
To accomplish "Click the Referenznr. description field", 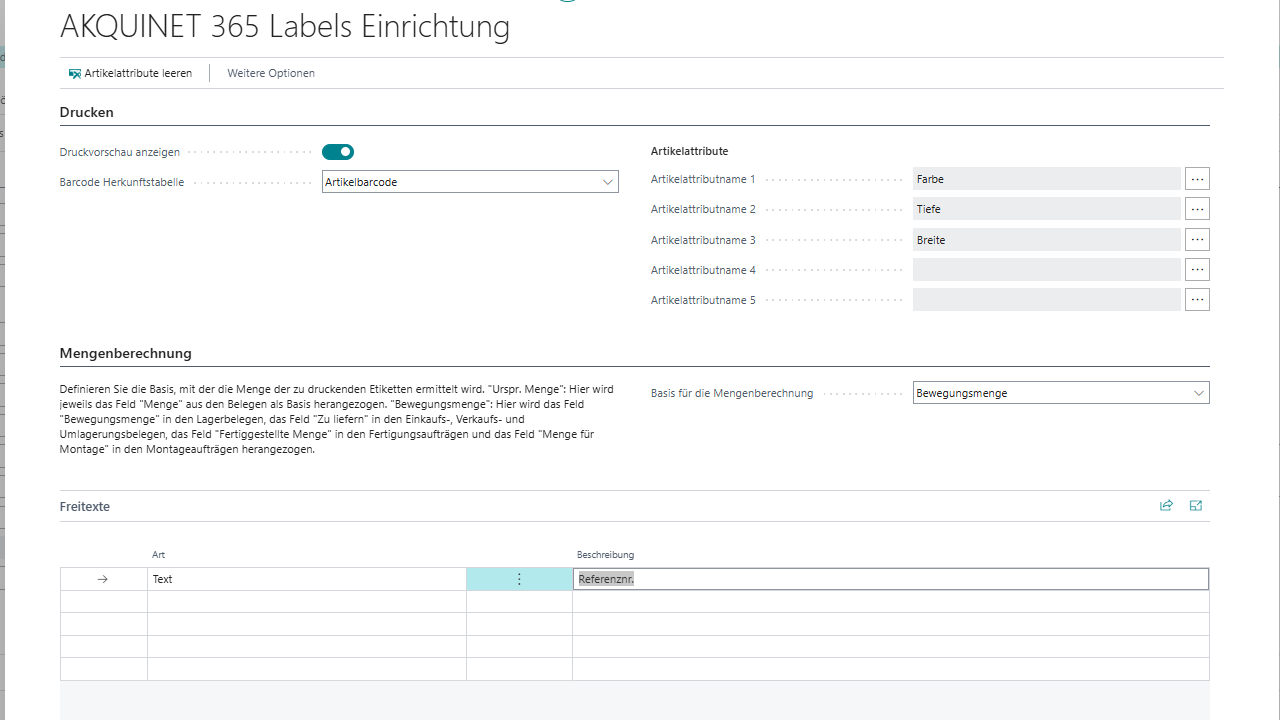I will [890, 579].
